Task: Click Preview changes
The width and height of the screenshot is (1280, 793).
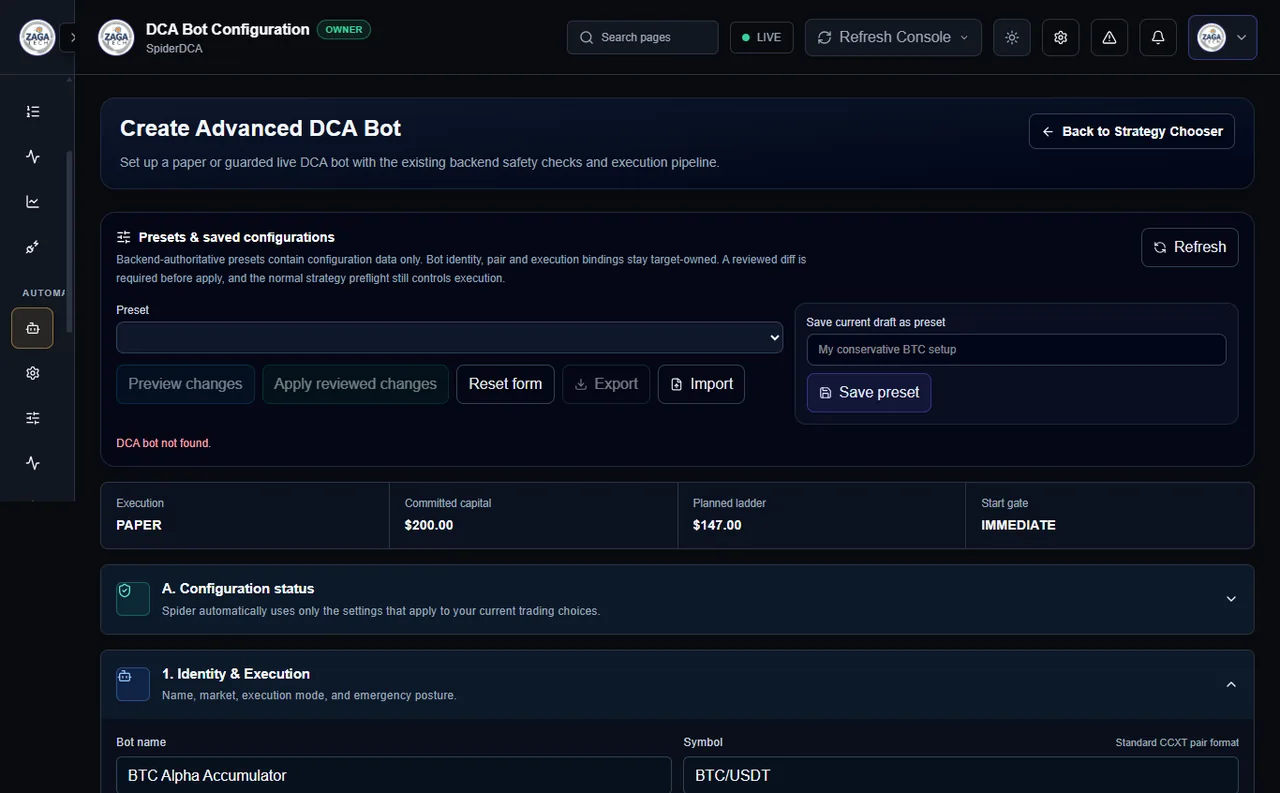Action: pos(185,384)
